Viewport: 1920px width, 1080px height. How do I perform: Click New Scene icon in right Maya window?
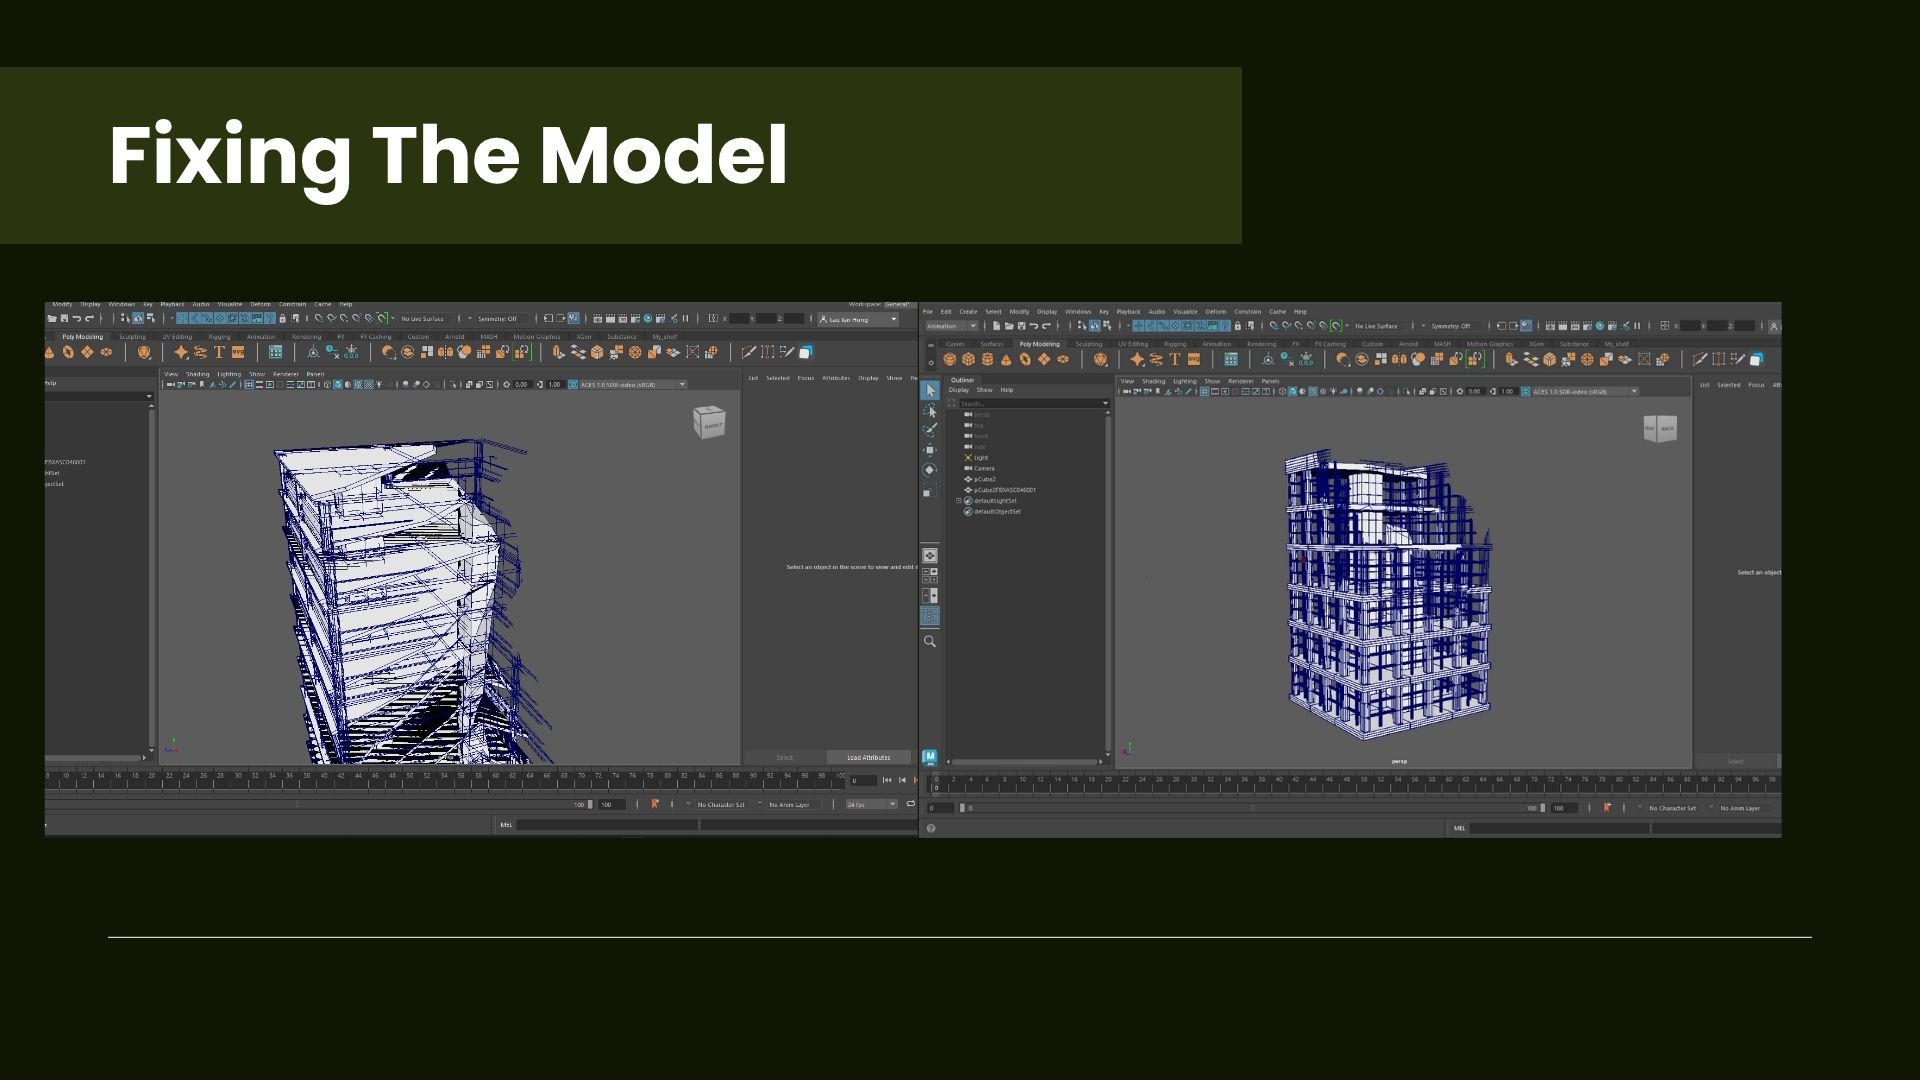[x=997, y=326]
